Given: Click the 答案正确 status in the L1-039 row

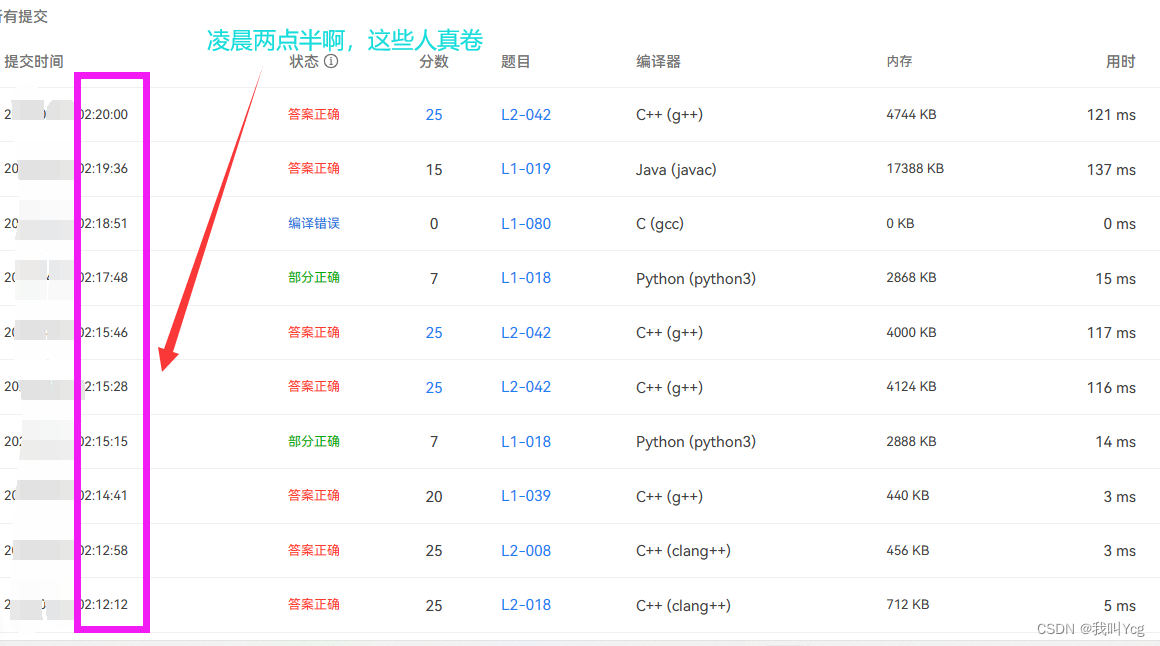Looking at the screenshot, I should [313, 495].
